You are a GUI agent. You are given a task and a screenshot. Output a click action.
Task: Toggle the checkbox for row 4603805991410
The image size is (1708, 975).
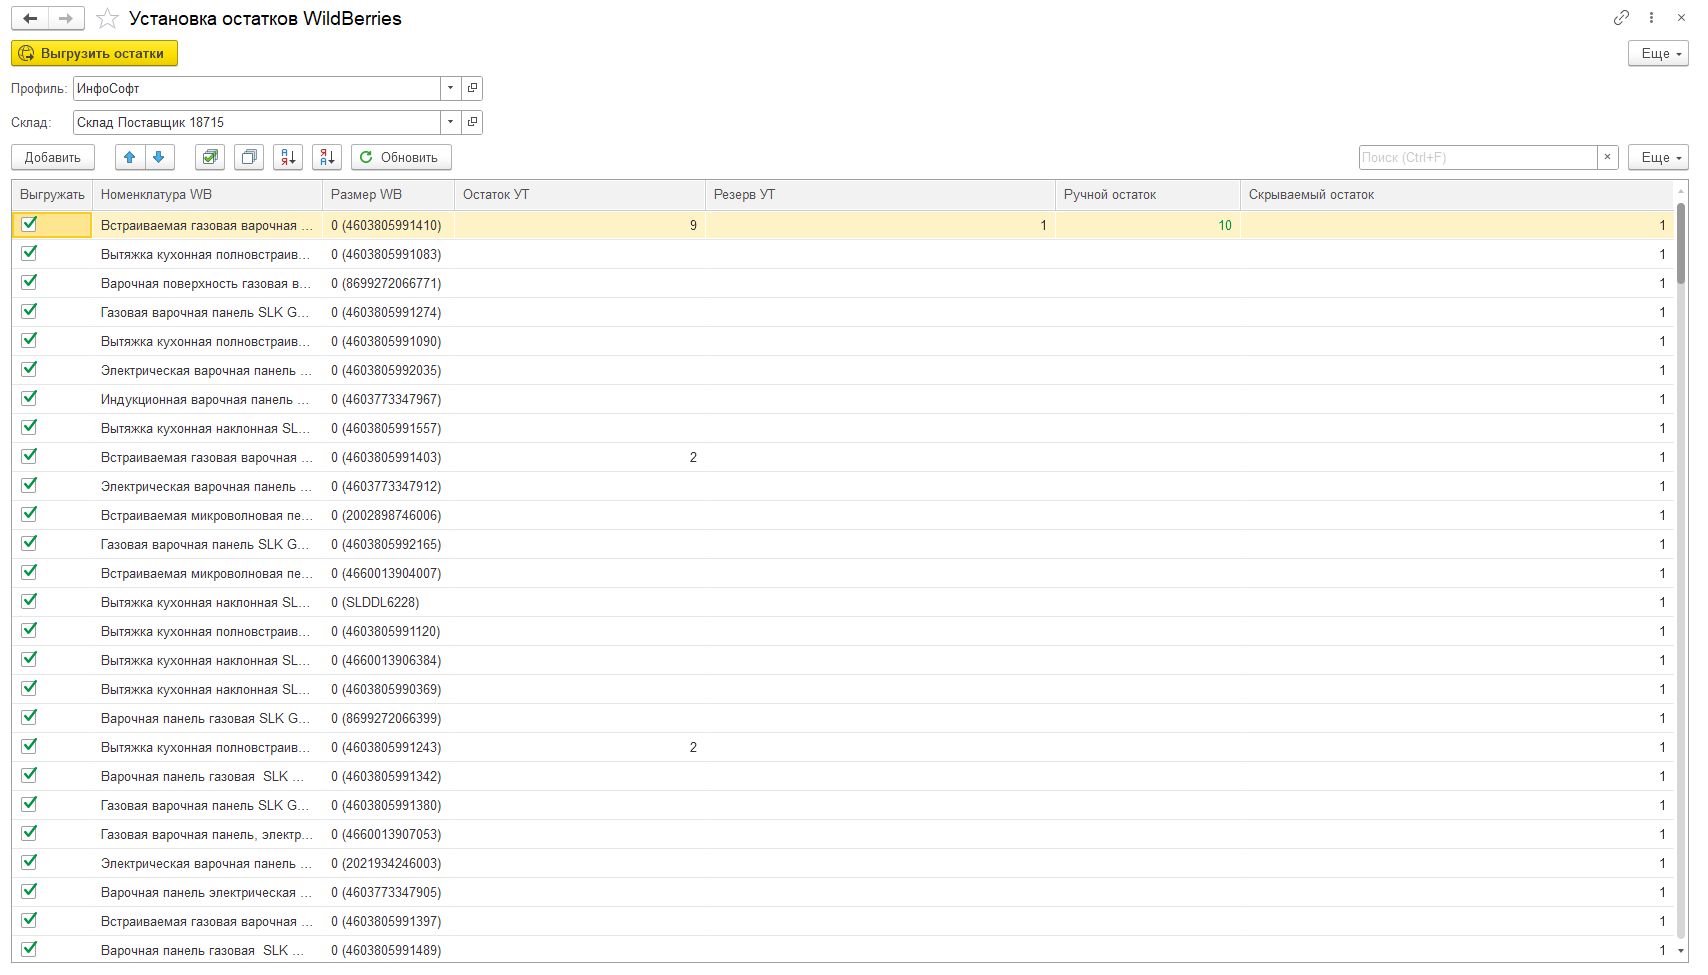pos(29,224)
